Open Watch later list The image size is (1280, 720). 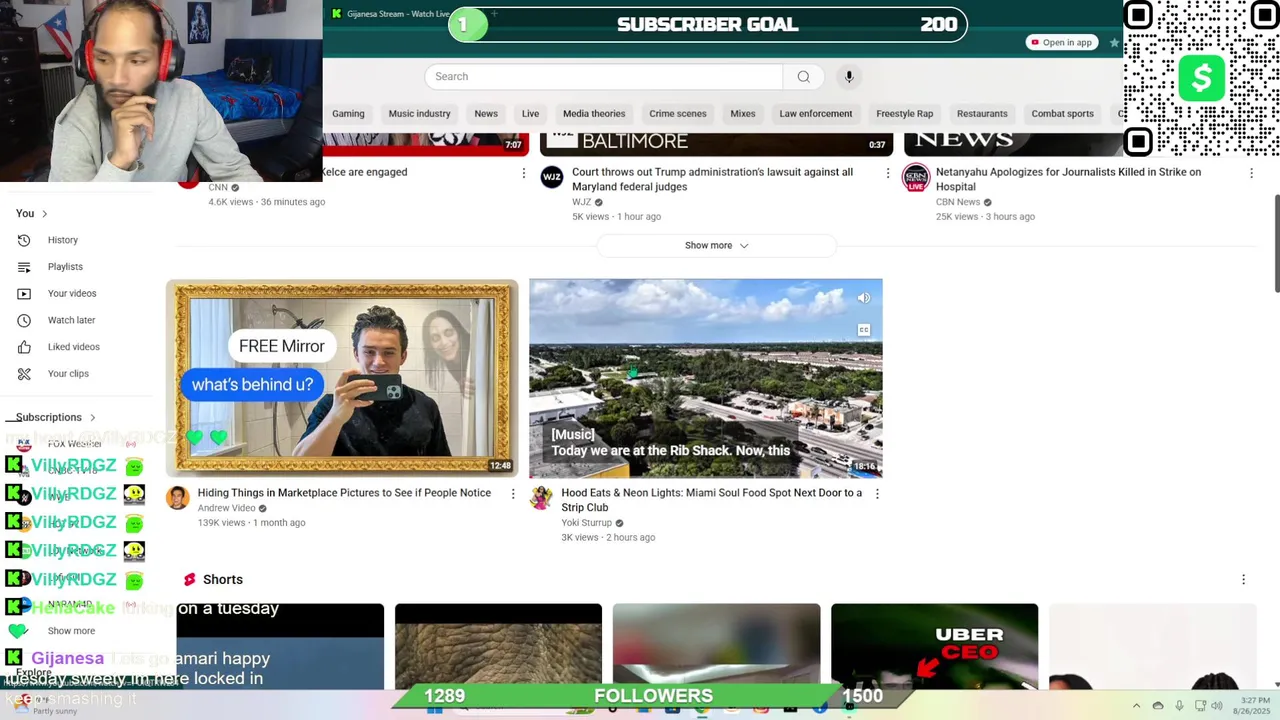click(71, 320)
